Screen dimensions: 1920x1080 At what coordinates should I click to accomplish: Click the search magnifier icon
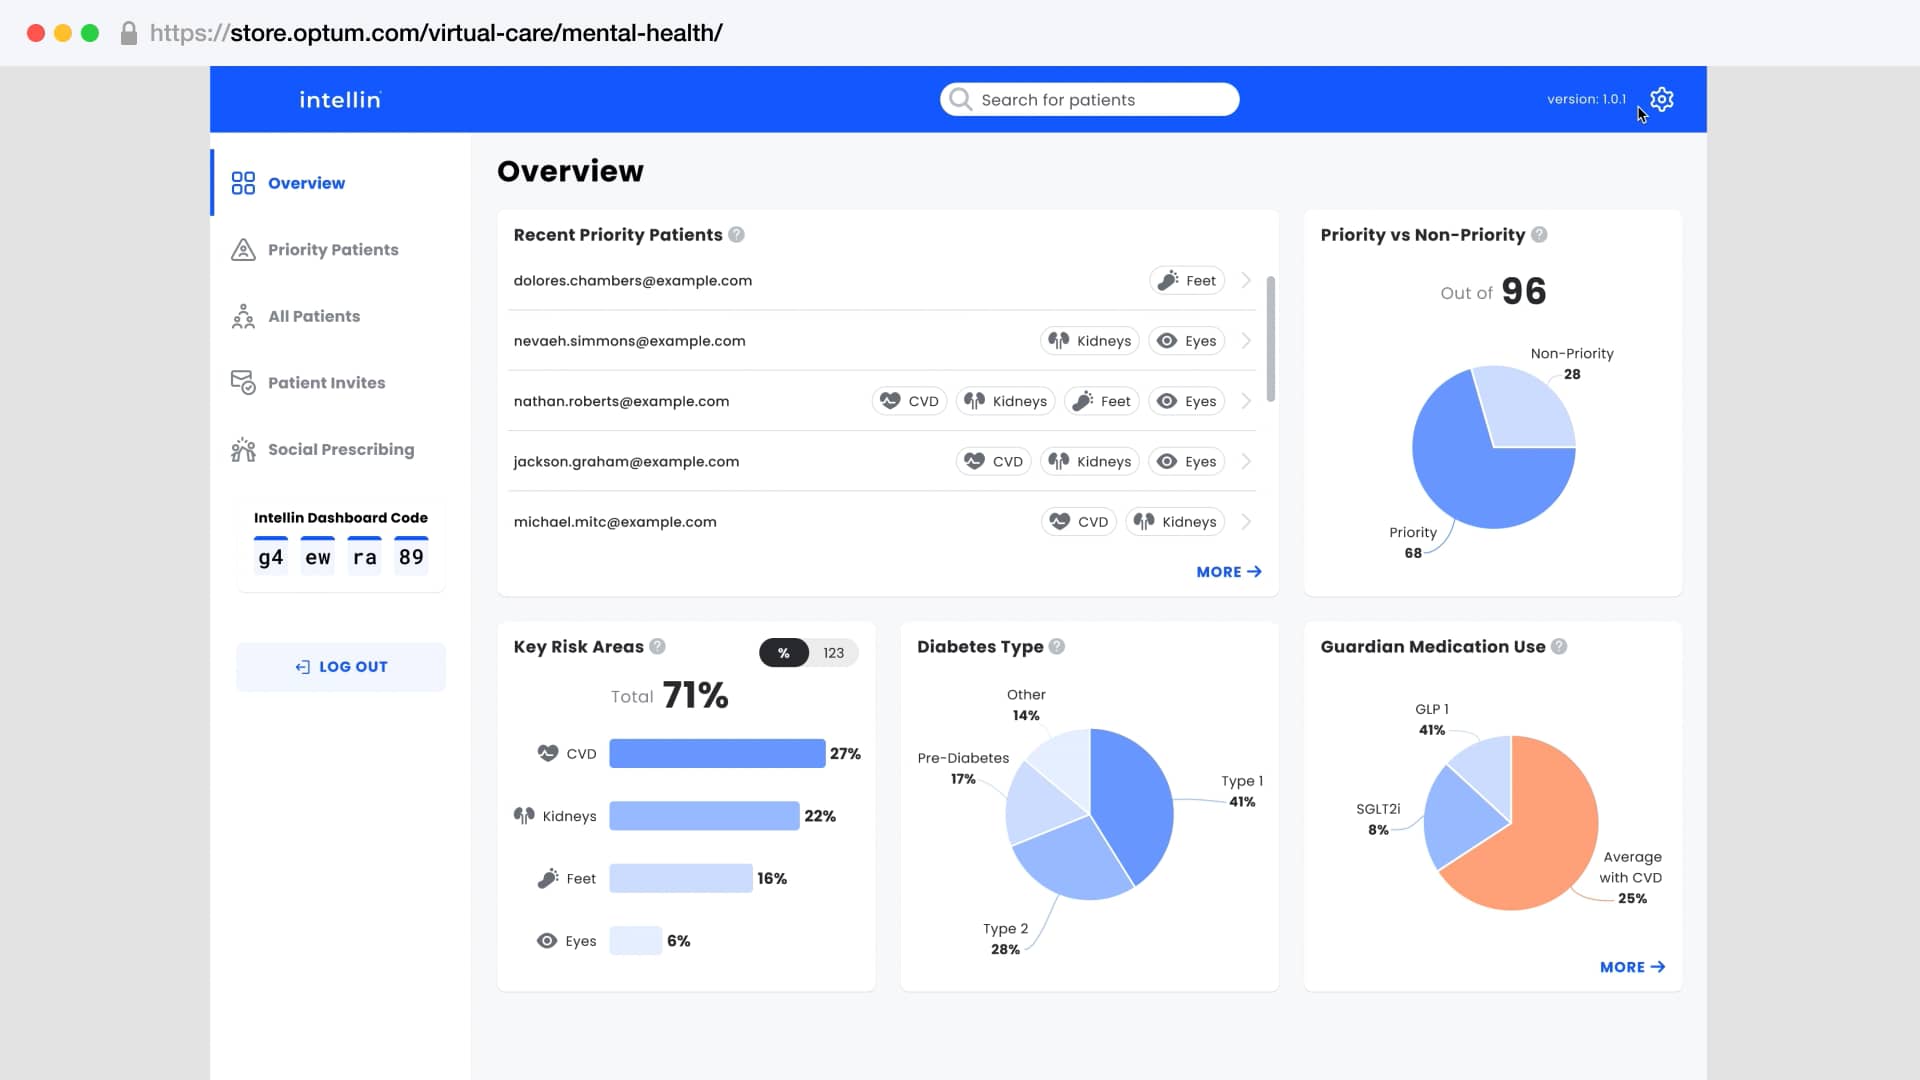coord(959,99)
